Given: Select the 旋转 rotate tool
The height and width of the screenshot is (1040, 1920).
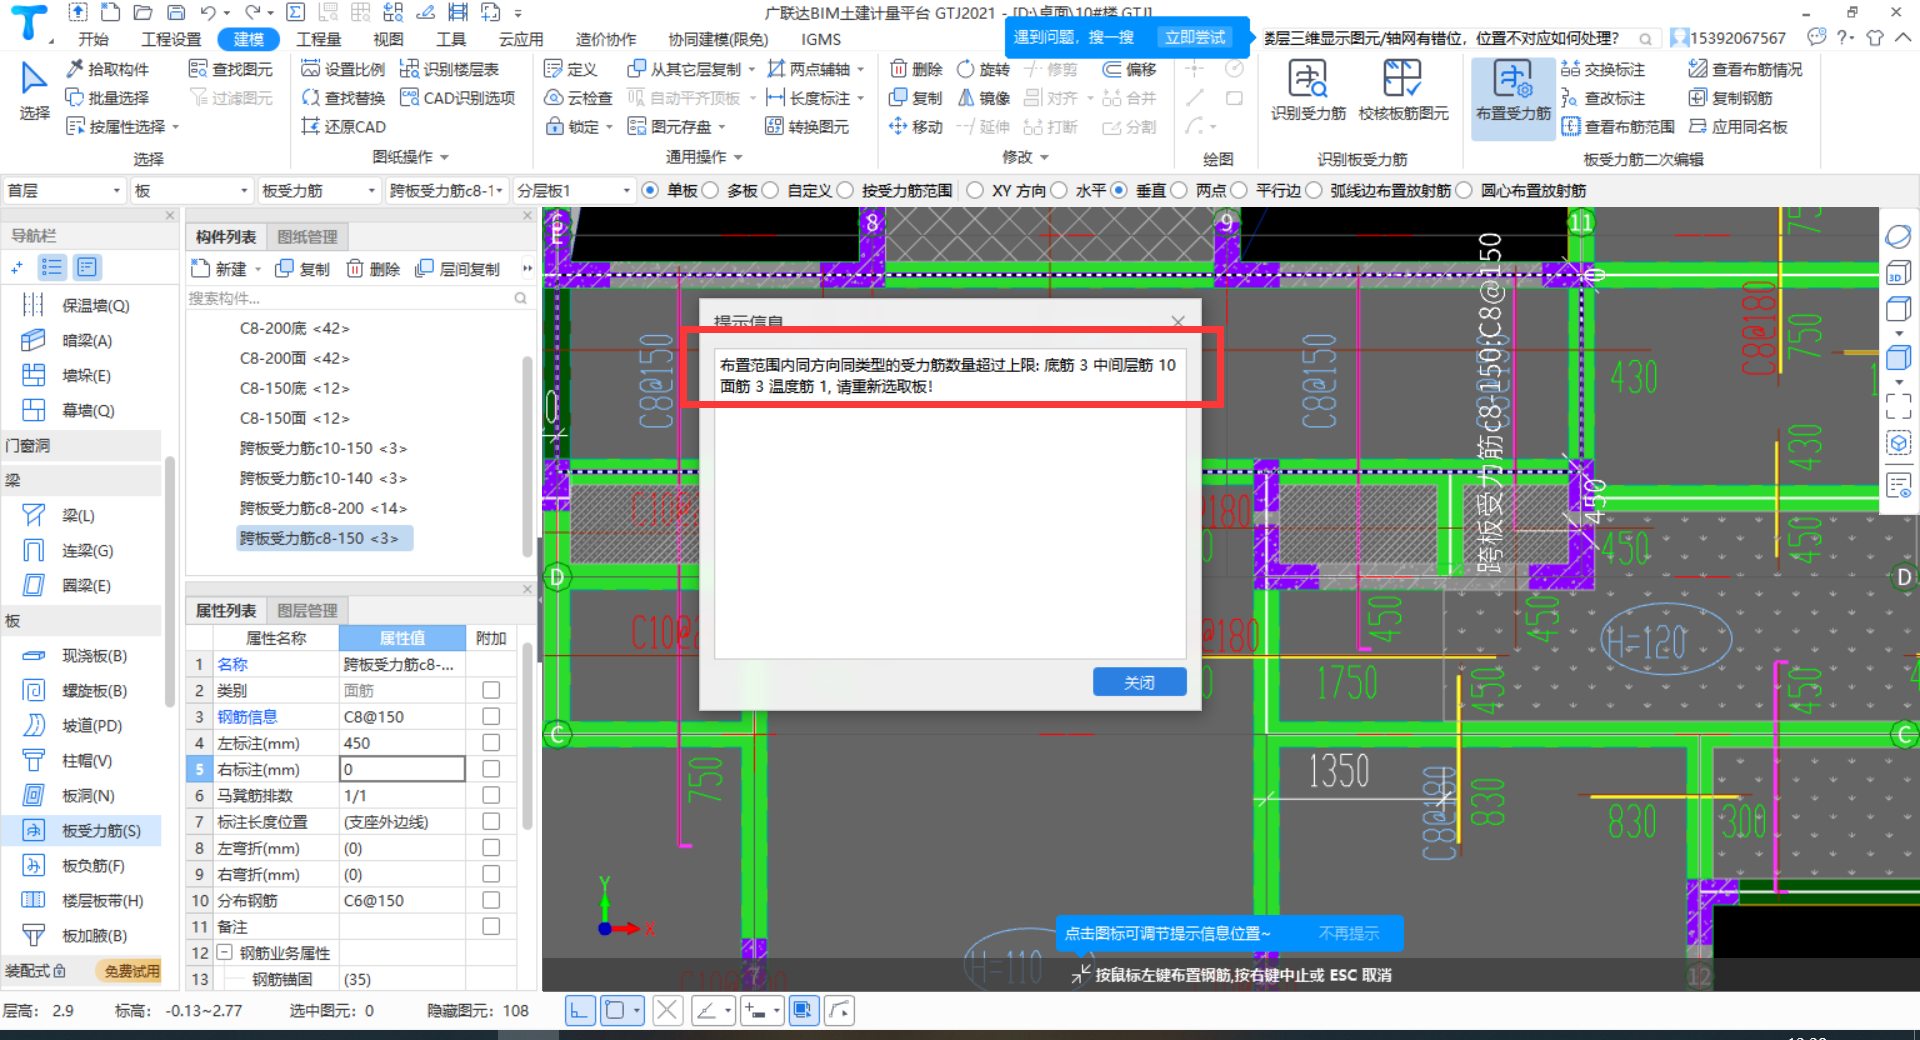Looking at the screenshot, I should 984,69.
